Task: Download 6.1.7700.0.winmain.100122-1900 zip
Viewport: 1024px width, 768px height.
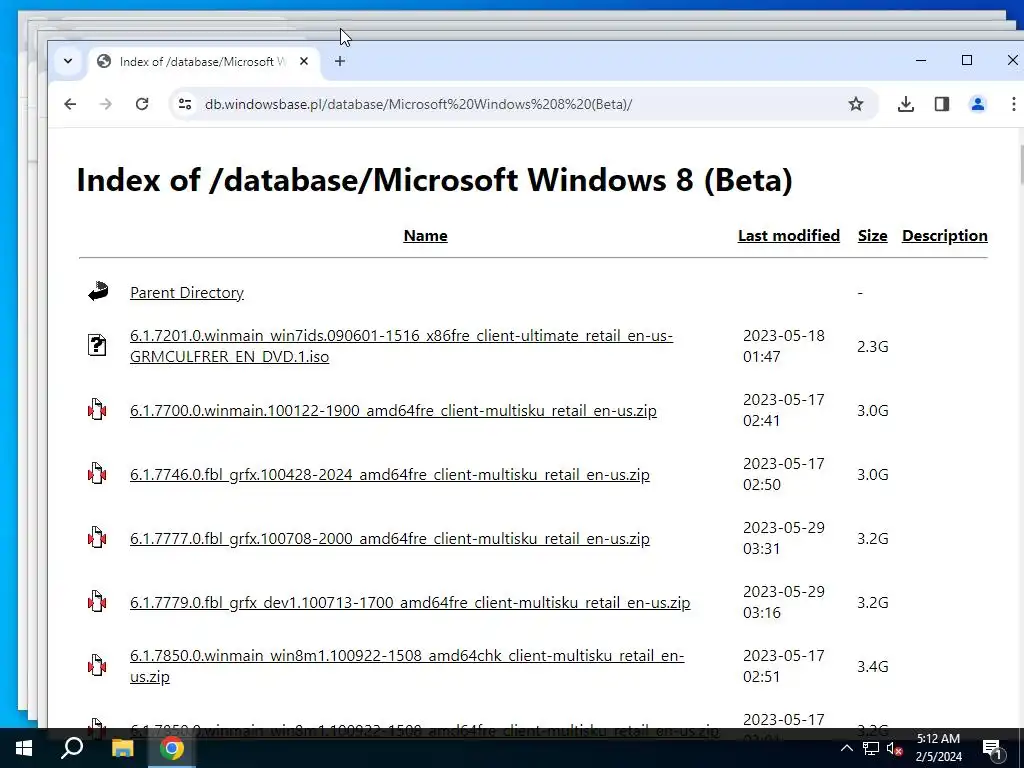Action: (x=393, y=410)
